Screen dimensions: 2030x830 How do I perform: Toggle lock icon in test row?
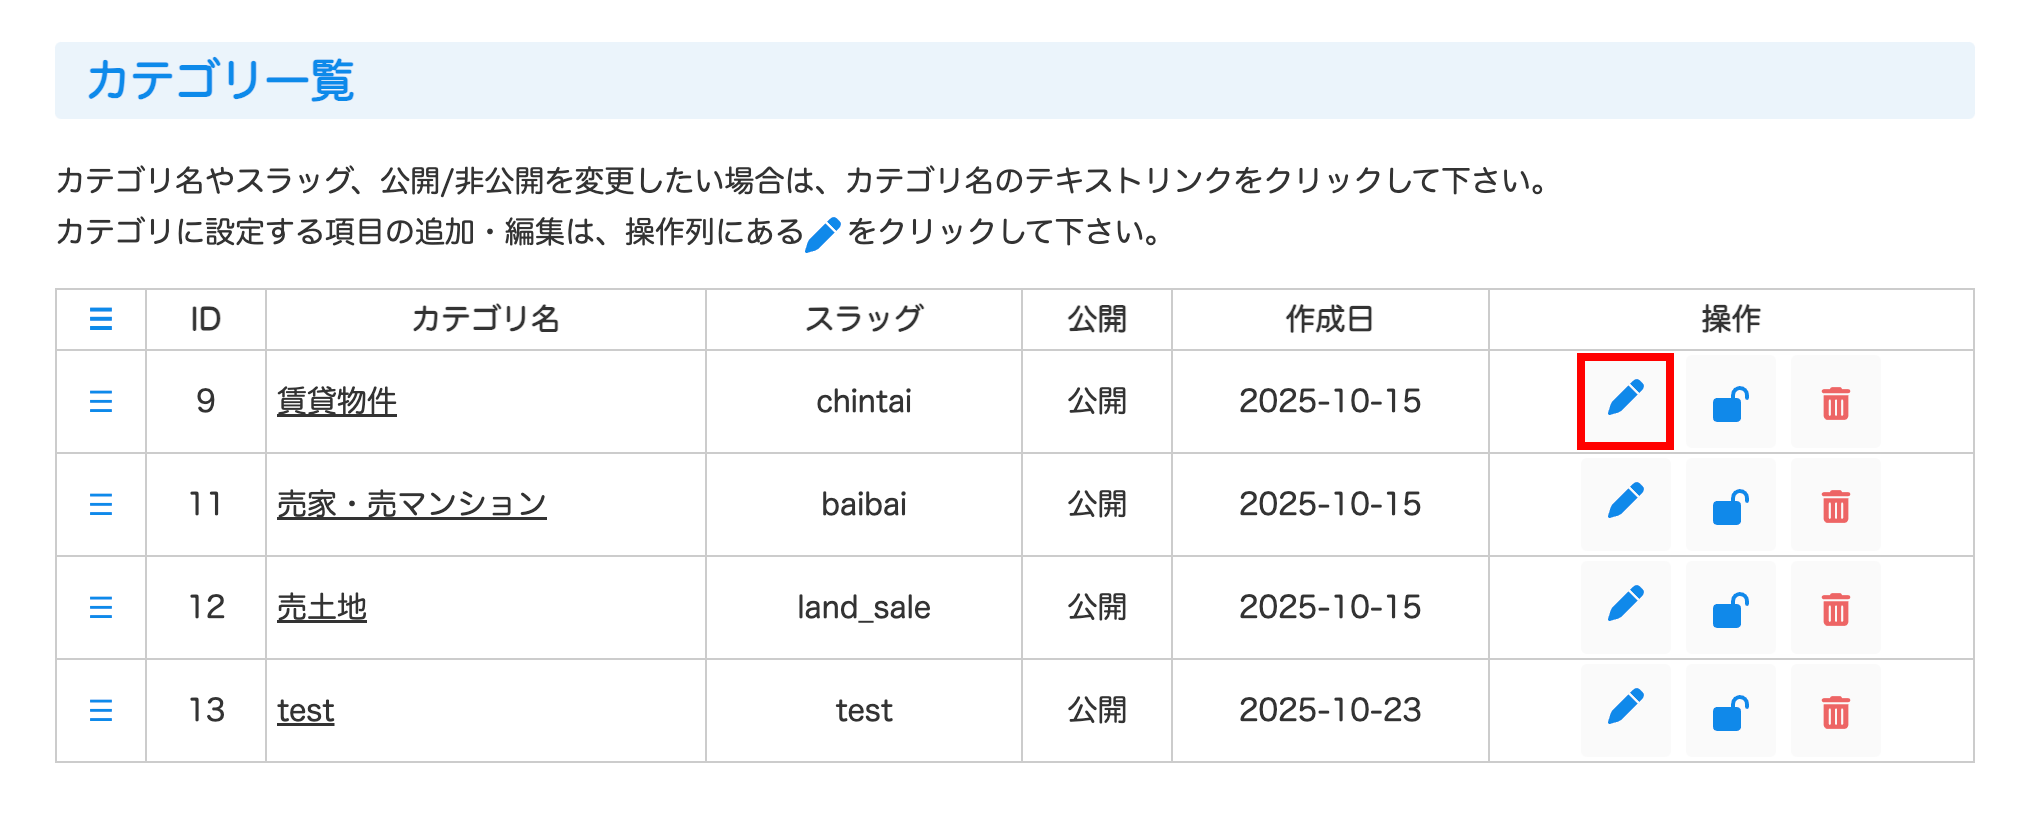1730,711
